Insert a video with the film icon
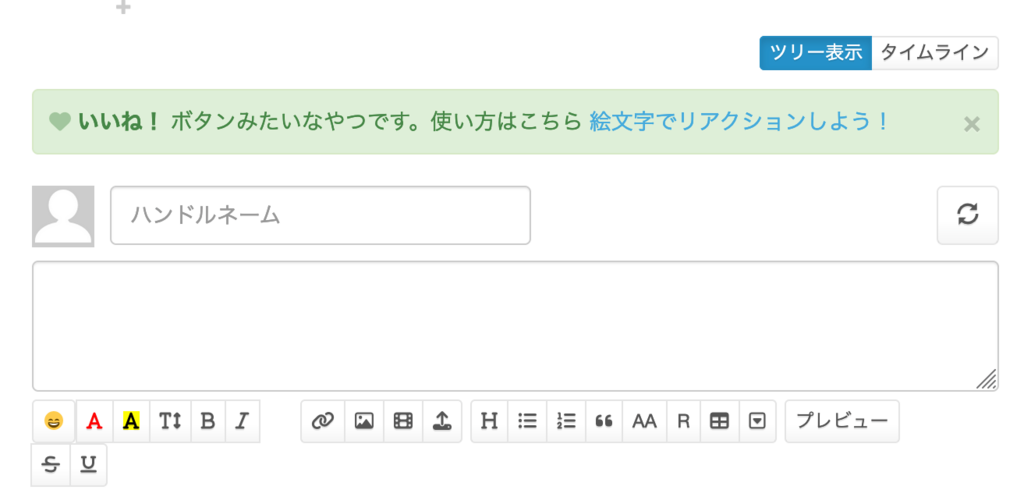The image size is (1024, 497). point(403,421)
